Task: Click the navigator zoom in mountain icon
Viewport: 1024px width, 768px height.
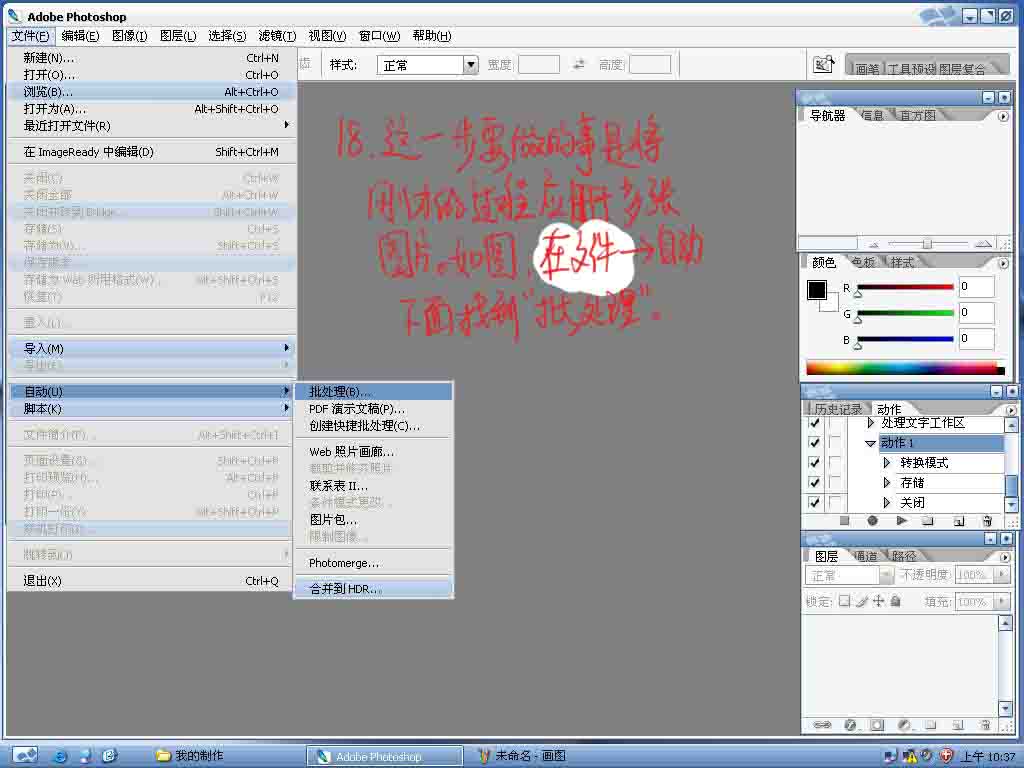Action: coord(982,243)
